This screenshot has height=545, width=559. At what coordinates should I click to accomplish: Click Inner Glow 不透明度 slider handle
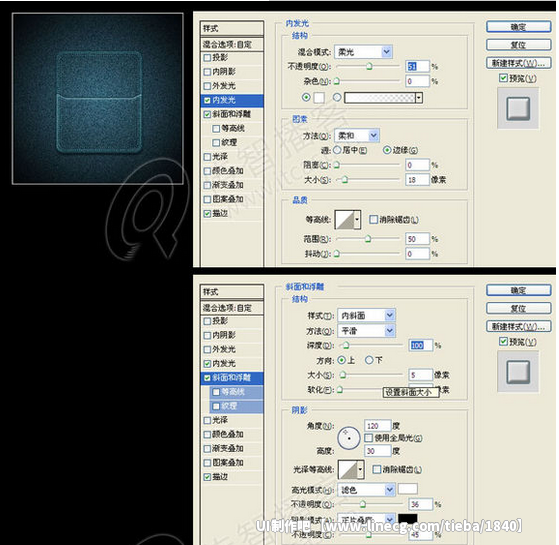pyautogui.click(x=369, y=66)
